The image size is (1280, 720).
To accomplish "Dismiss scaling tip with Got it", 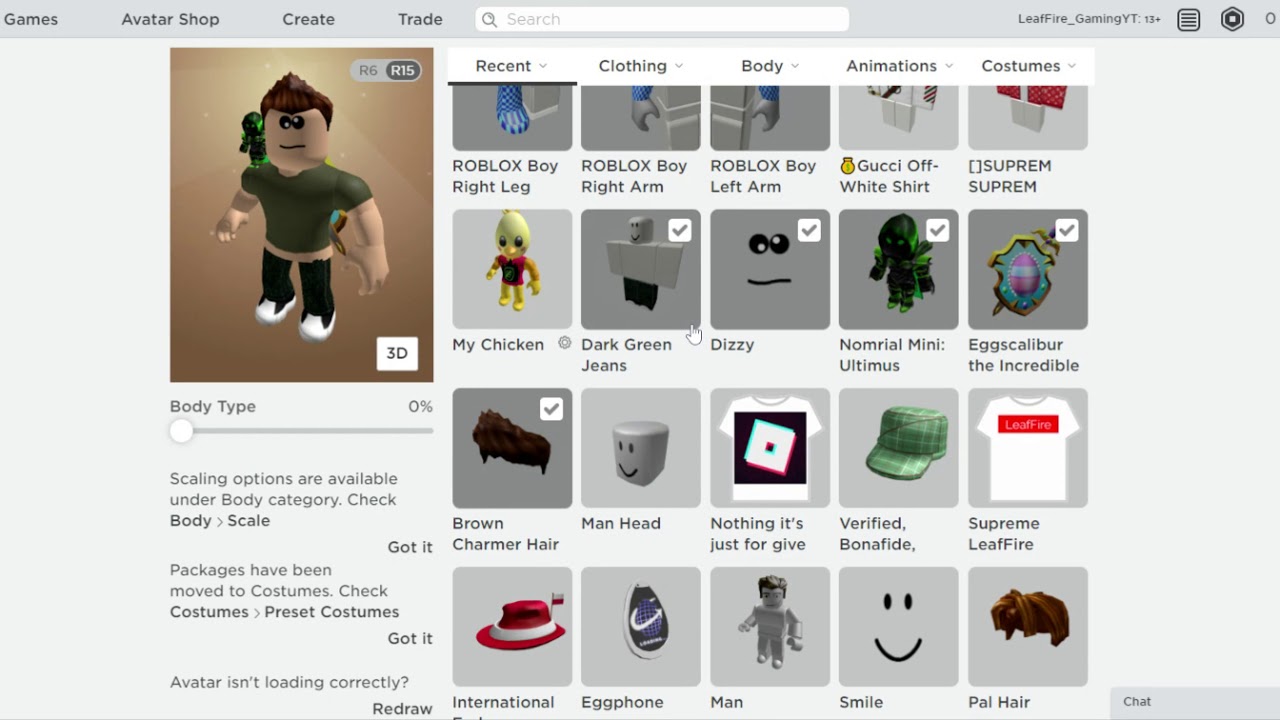I will [x=410, y=547].
